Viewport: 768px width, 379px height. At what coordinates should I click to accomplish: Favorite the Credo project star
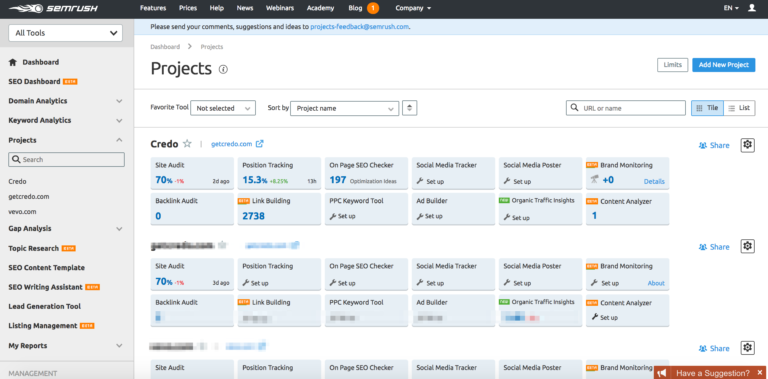[187, 144]
